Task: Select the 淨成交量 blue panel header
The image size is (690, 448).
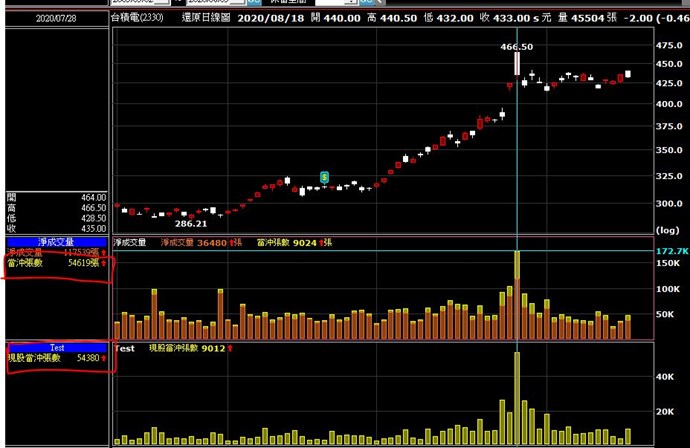Action: 56,242
